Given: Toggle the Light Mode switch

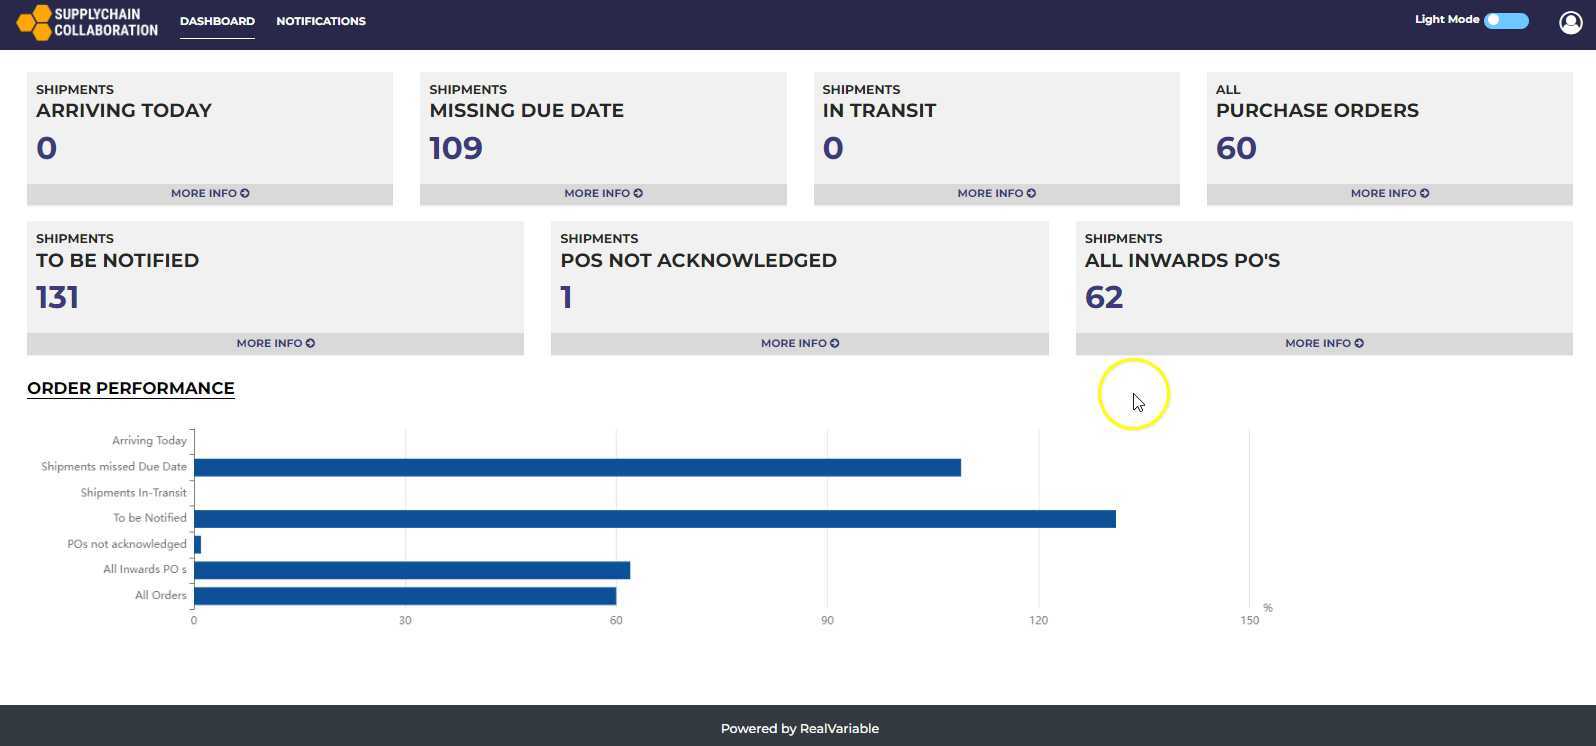Looking at the screenshot, I should coord(1506,21).
